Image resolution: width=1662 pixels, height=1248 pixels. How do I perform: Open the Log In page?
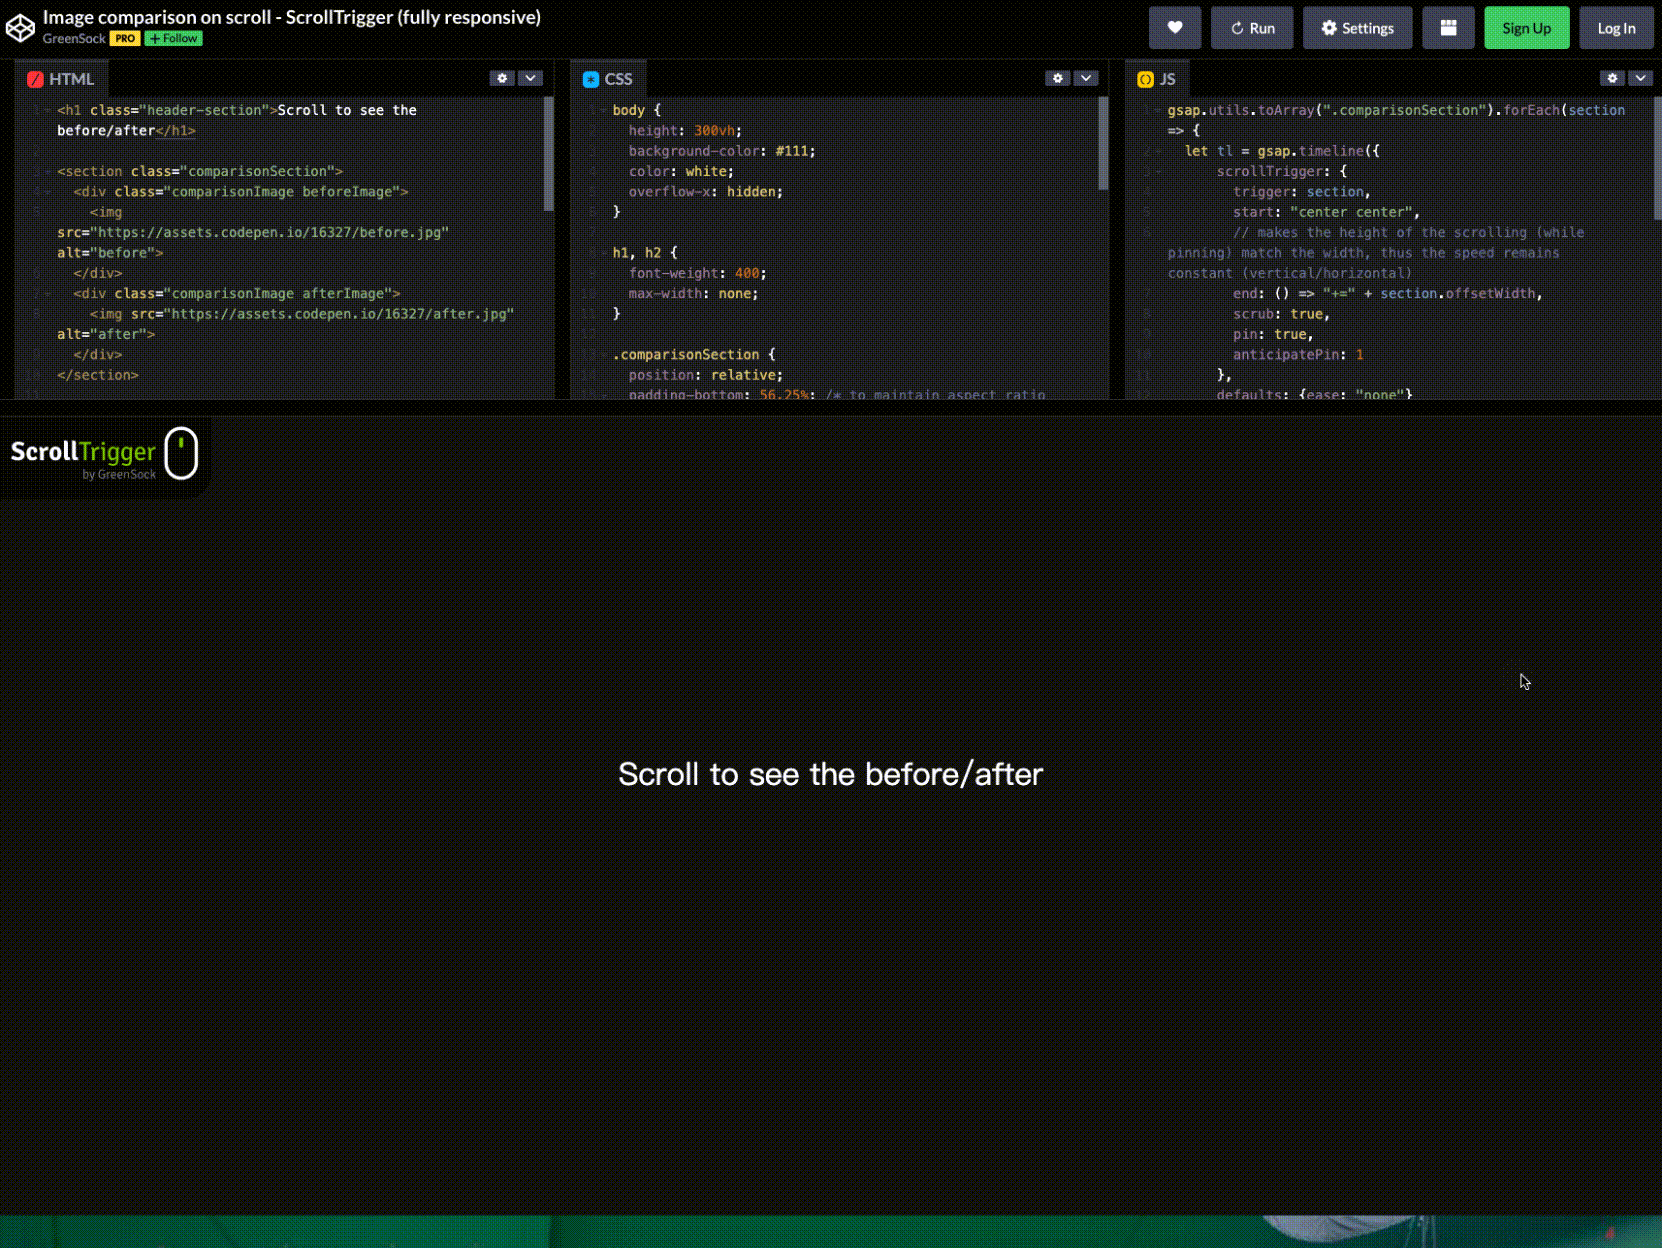point(1616,28)
